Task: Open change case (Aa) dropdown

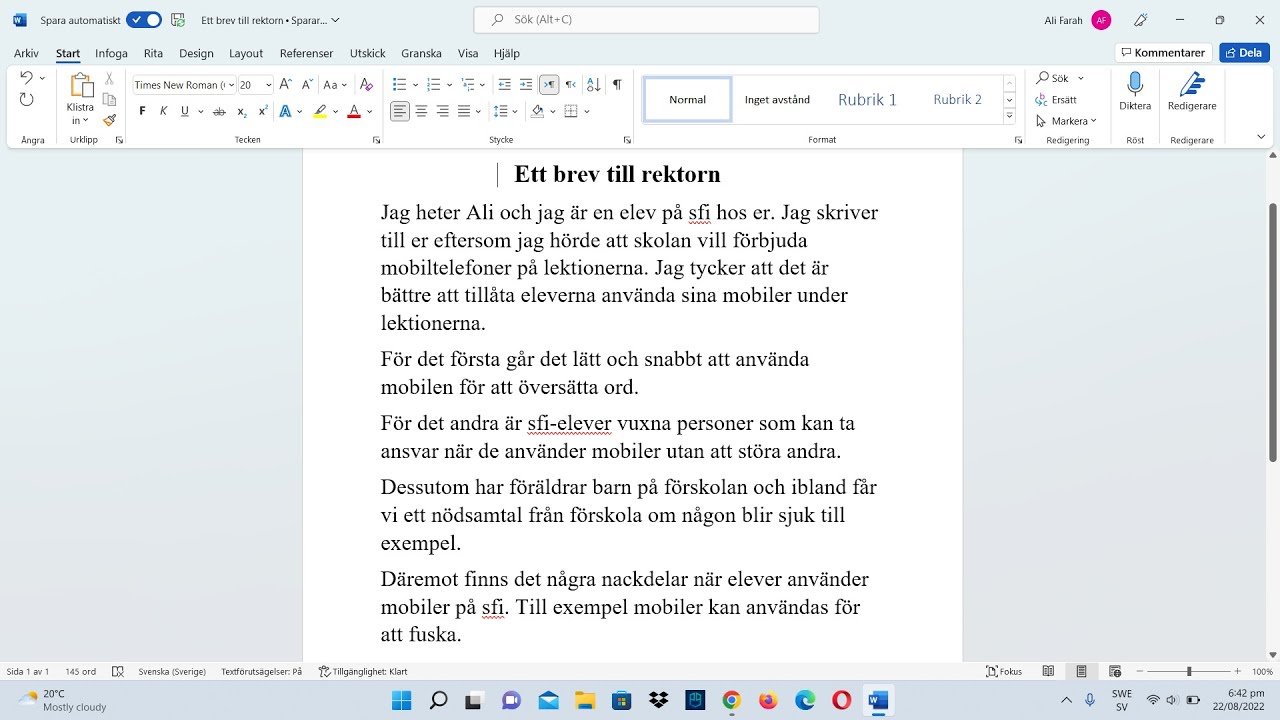Action: 335,85
